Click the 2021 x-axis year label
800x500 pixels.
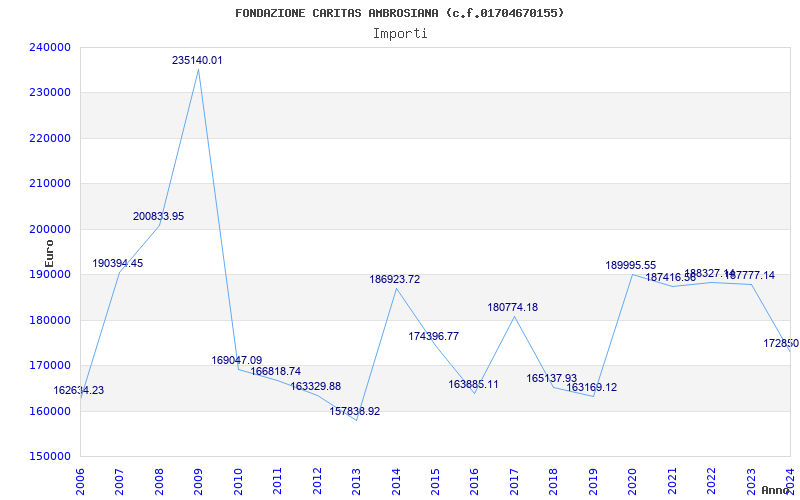tap(671, 481)
